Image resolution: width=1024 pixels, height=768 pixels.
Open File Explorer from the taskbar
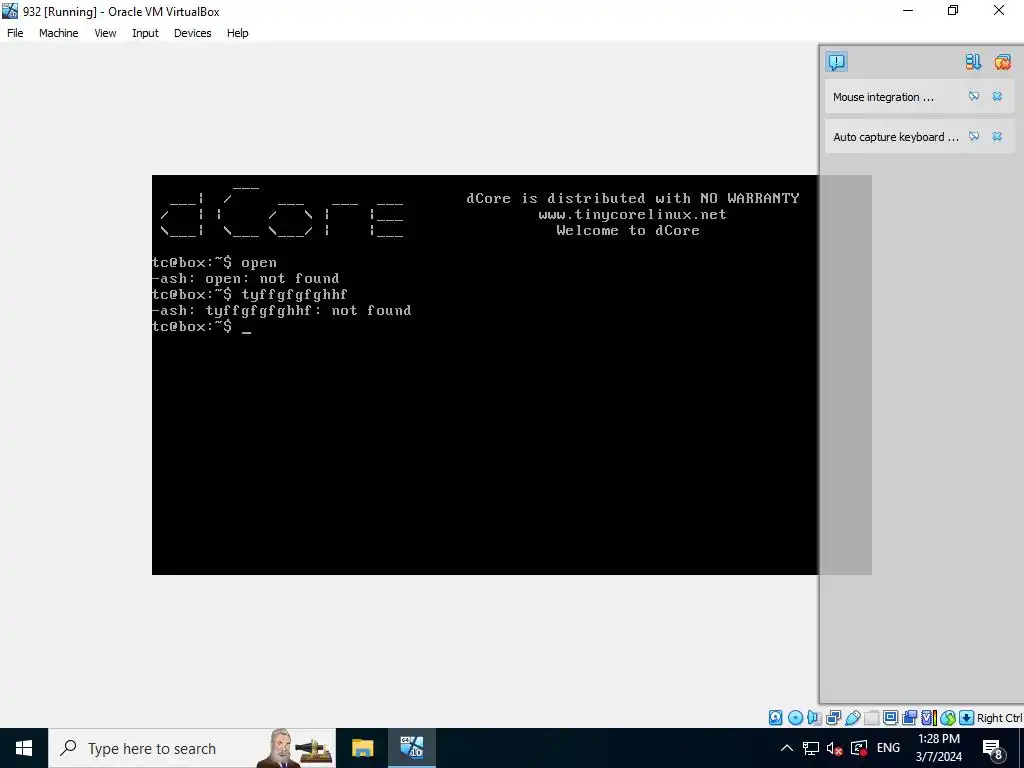point(362,748)
